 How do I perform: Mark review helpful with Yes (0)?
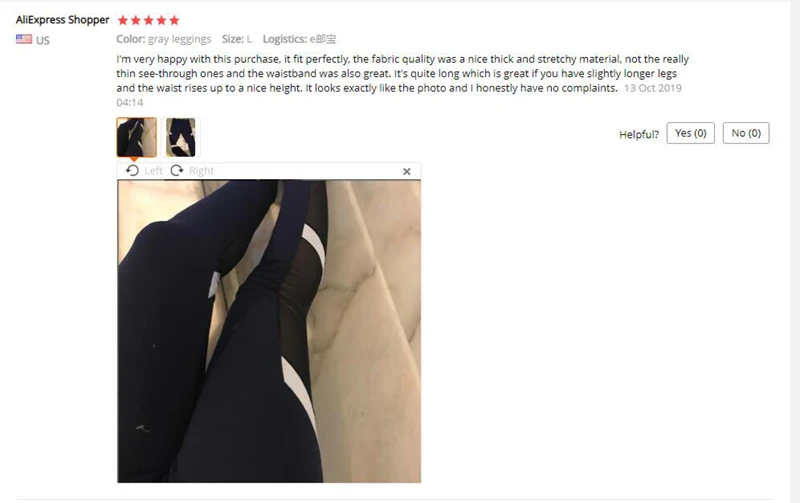(x=690, y=133)
